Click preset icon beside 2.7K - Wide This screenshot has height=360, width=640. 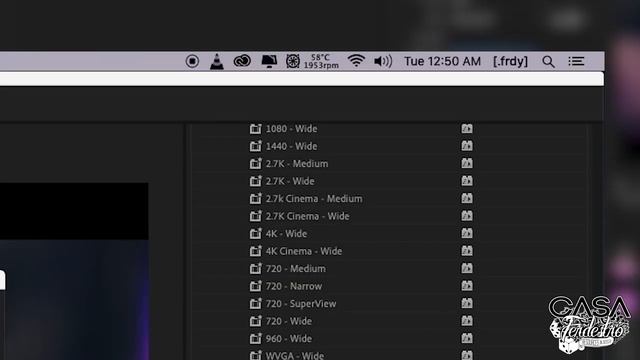256,181
